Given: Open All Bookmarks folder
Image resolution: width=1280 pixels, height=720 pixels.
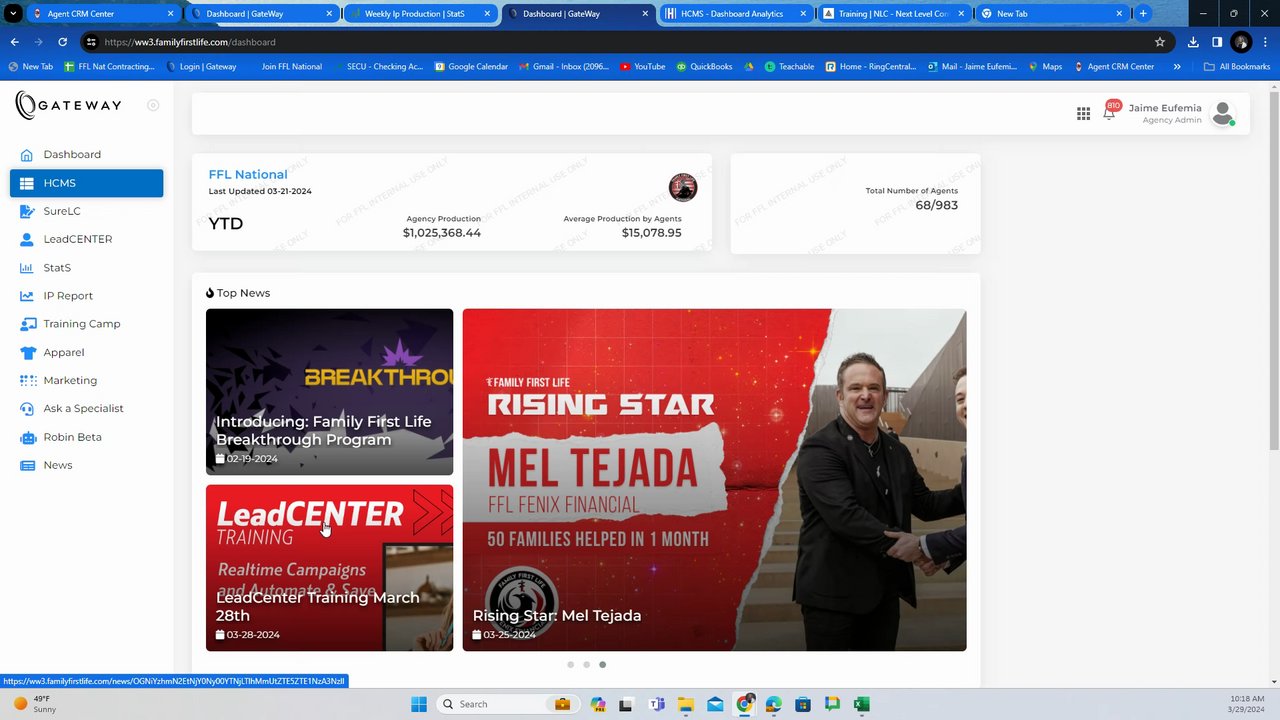Looking at the screenshot, I should (x=1237, y=67).
